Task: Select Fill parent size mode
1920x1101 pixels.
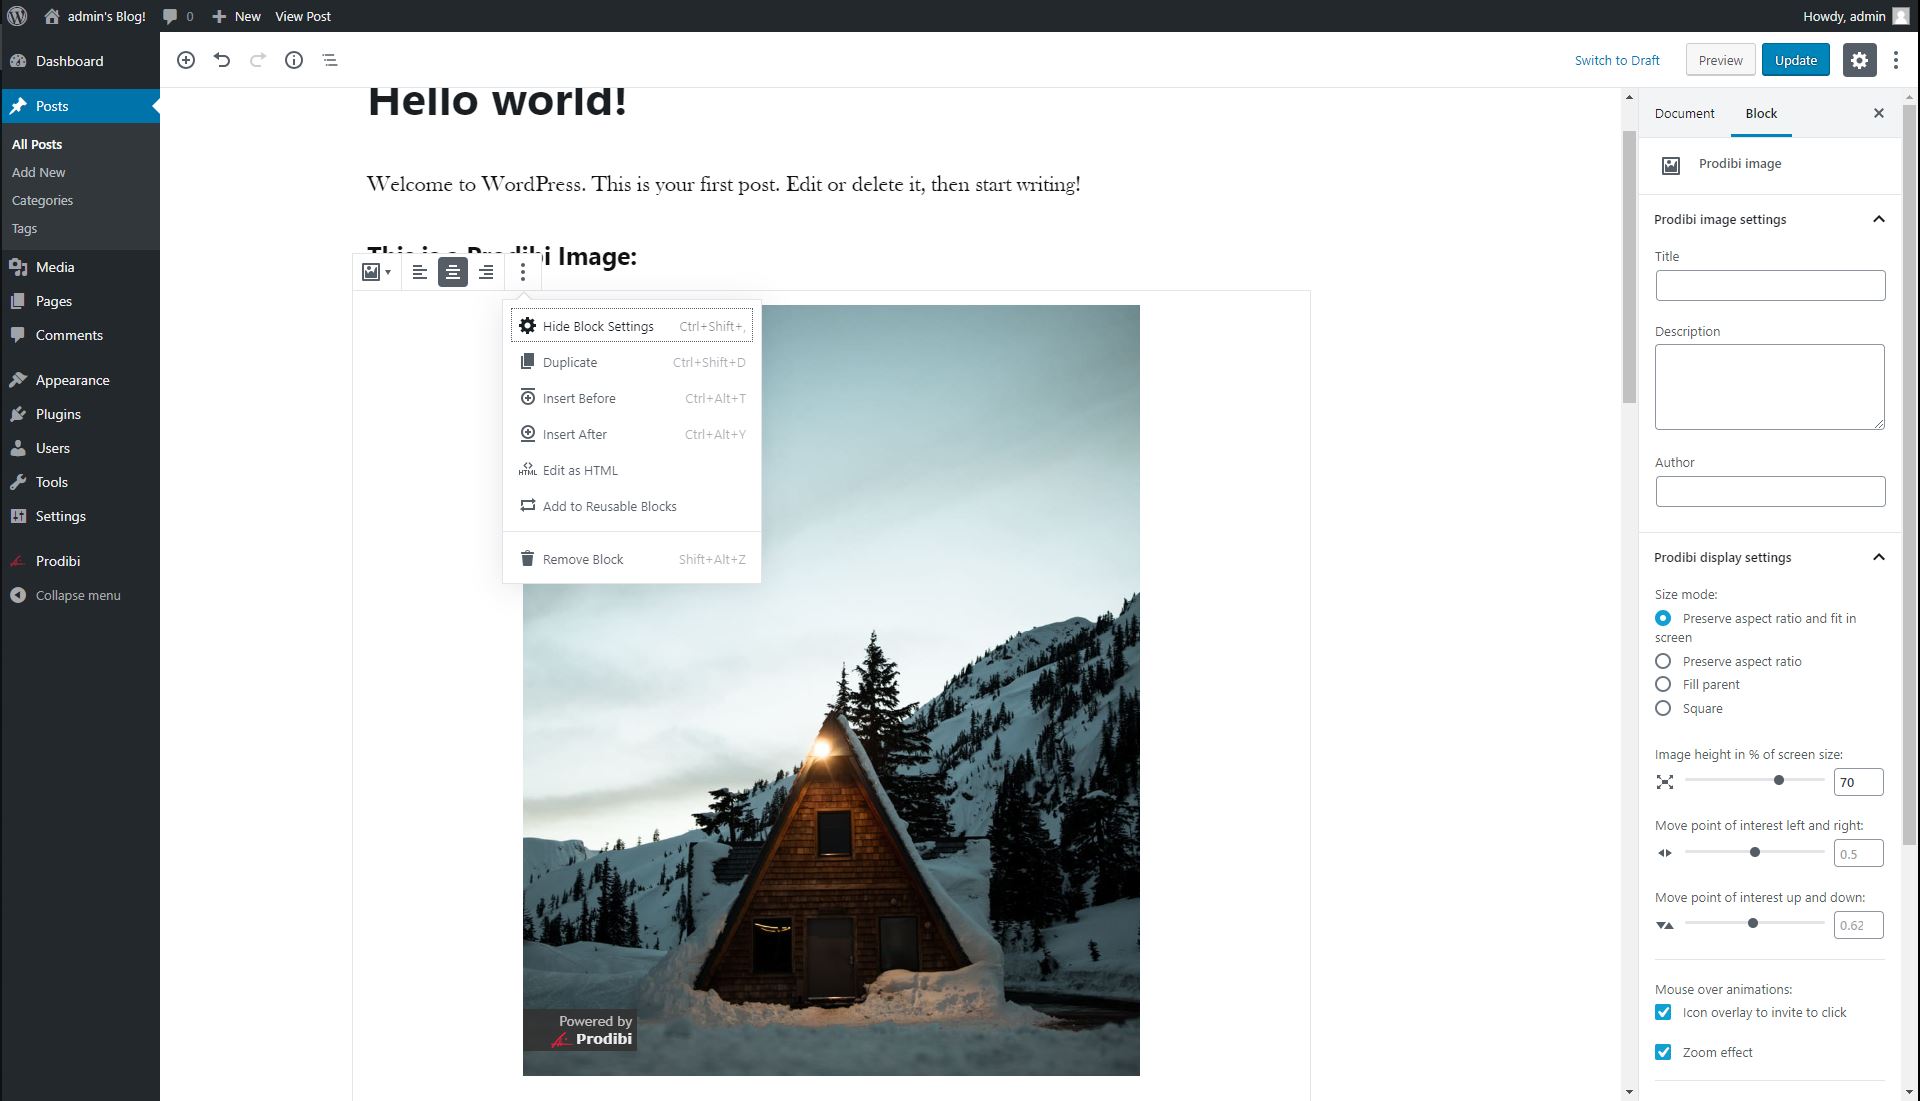Action: click(x=1664, y=684)
